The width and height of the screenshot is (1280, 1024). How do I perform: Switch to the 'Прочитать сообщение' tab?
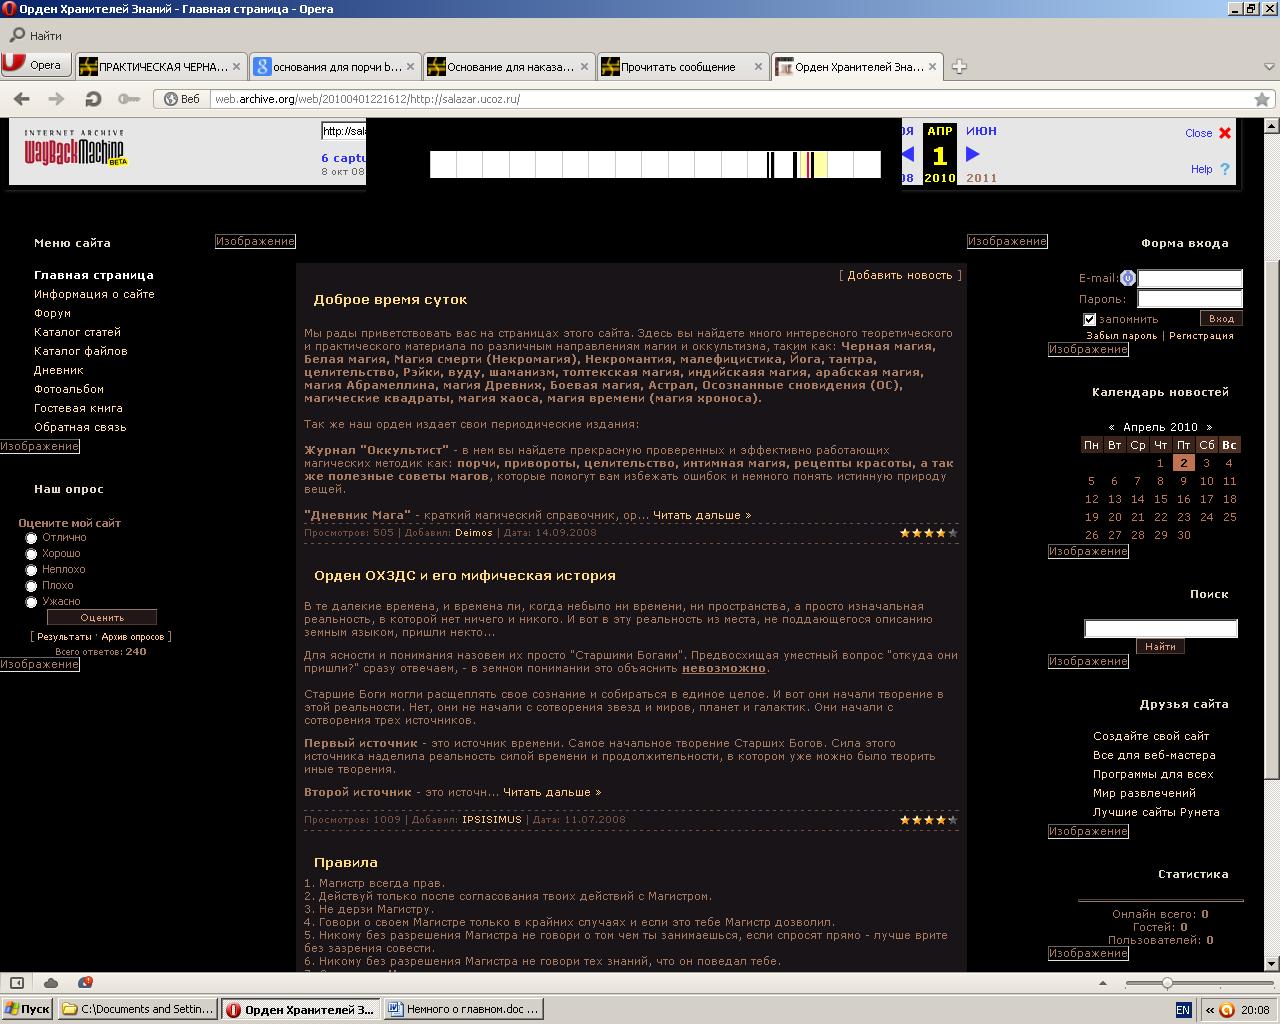pyautogui.click(x=682, y=67)
